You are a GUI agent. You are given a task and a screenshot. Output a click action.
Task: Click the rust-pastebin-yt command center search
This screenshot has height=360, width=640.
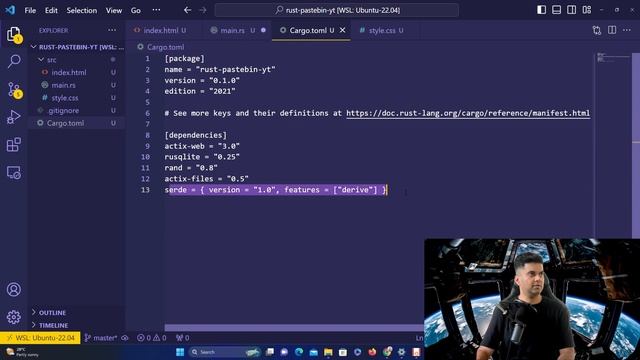pyautogui.click(x=337, y=10)
